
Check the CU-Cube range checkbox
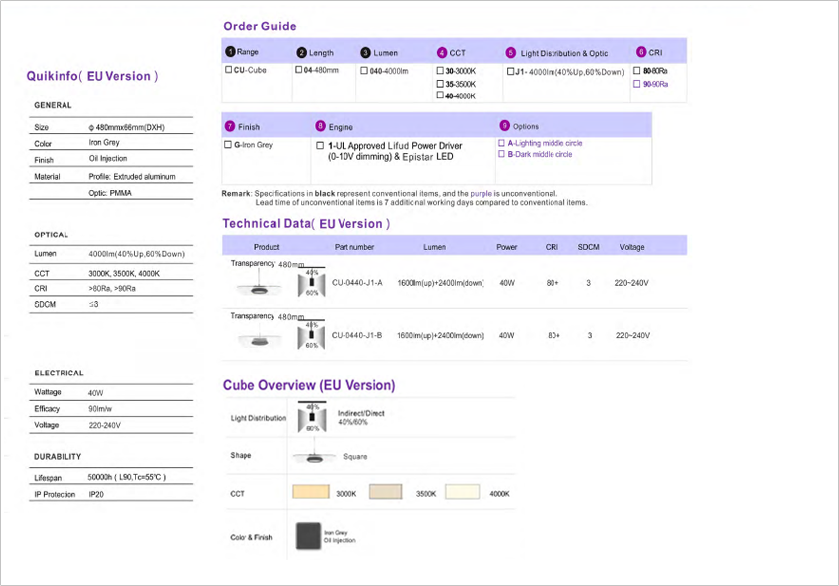(x=229, y=71)
